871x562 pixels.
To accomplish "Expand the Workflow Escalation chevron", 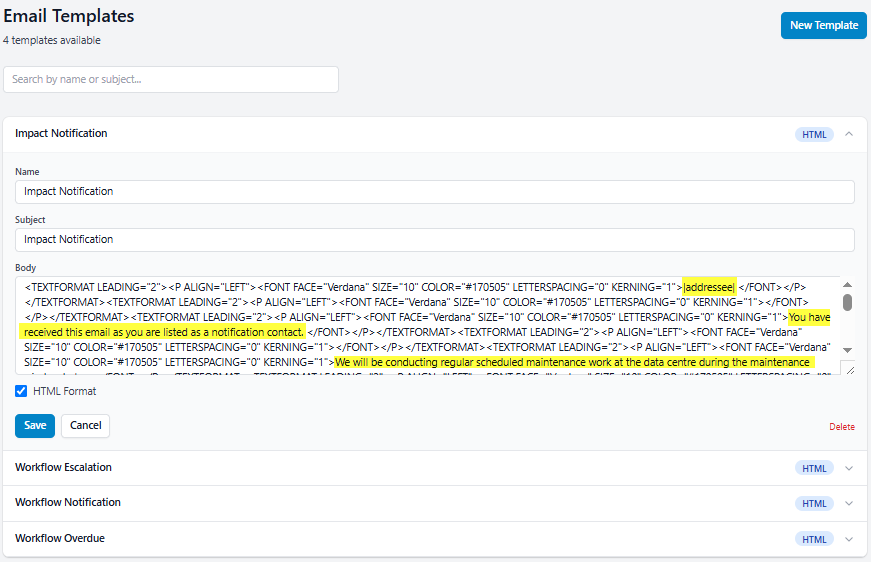I will (849, 468).
